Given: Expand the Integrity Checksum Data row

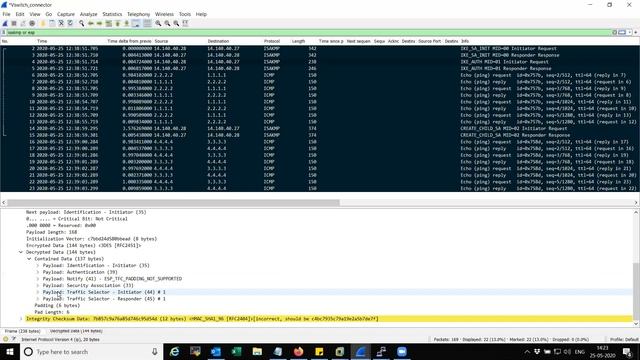Looking at the screenshot, I should pyautogui.click(x=21, y=319).
